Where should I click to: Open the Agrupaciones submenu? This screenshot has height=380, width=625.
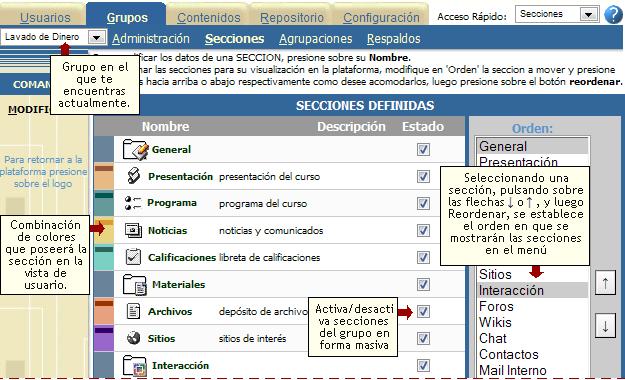(x=316, y=39)
